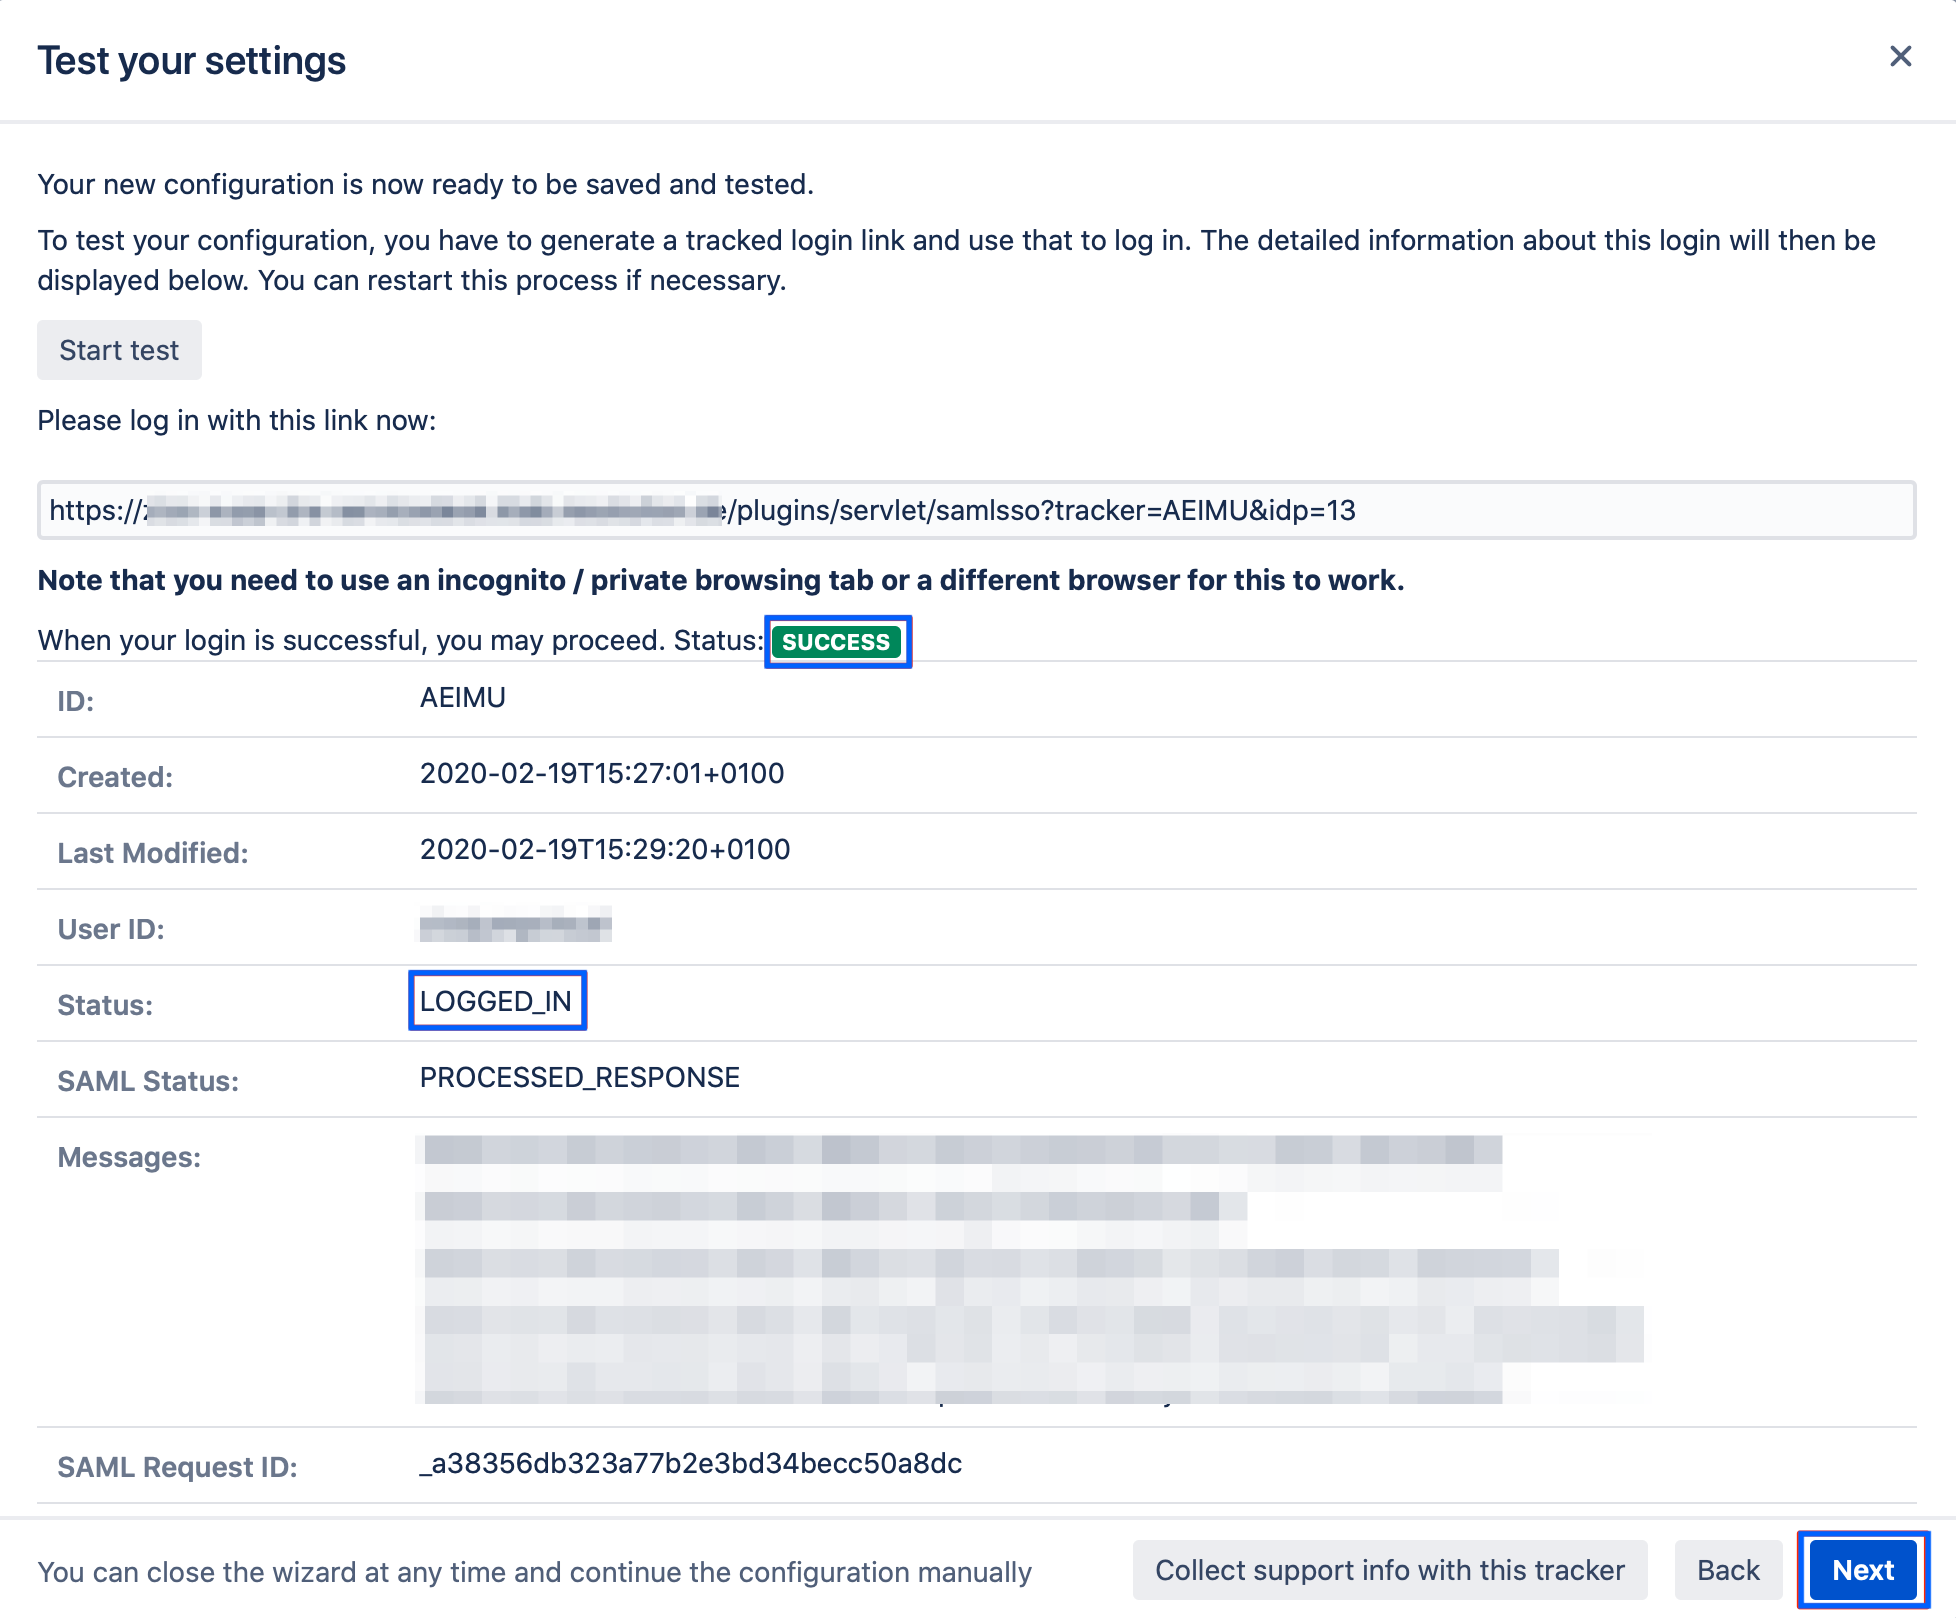Click the Messages row label
Image resolution: width=1956 pixels, height=1618 pixels.
pyautogui.click(x=129, y=1157)
